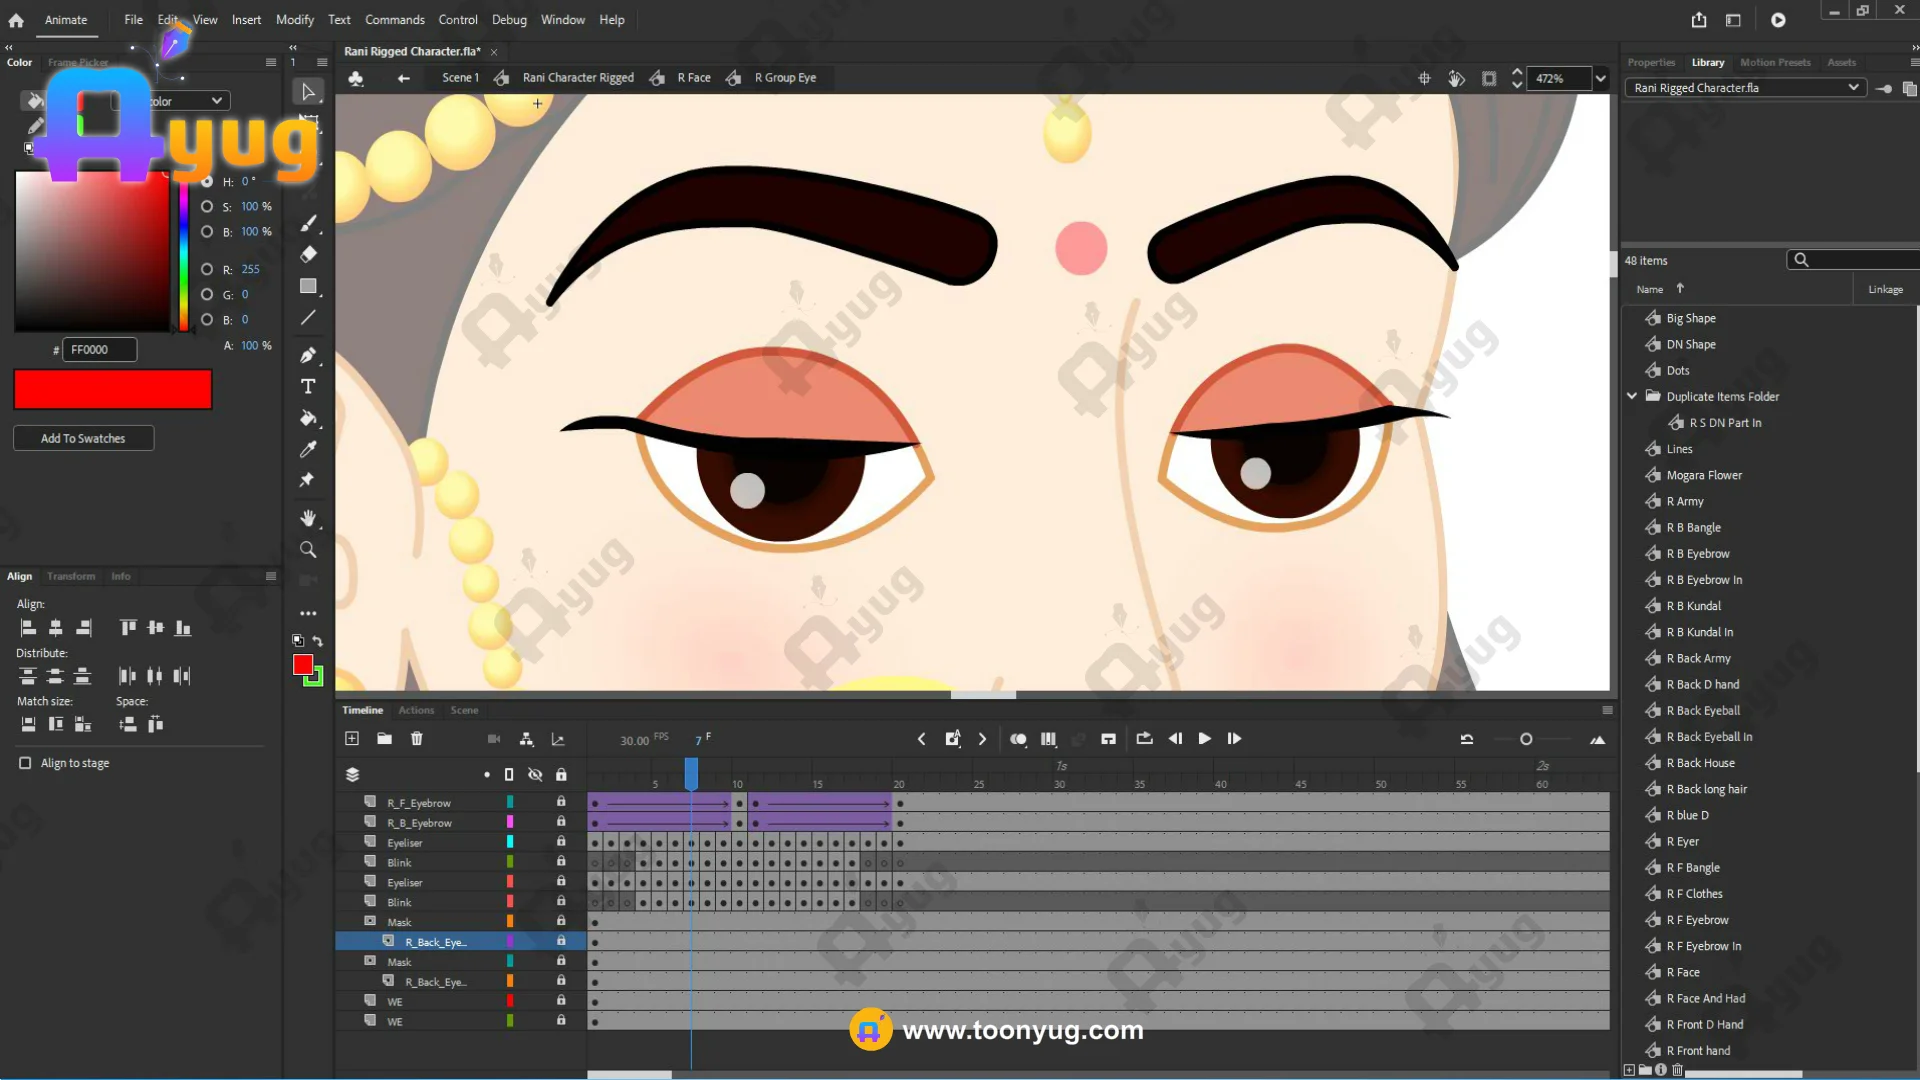
Task: Select the Hue radio button
Action: click(207, 182)
